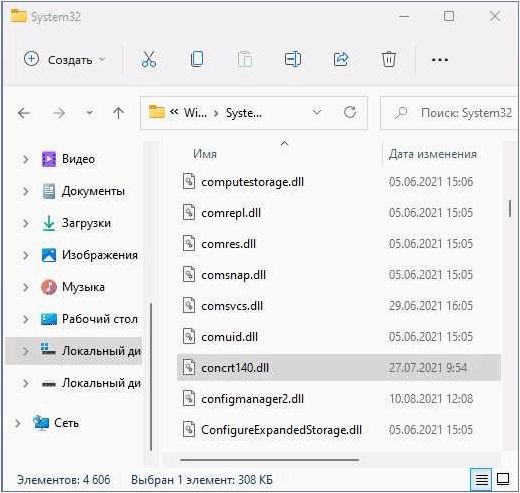The height and width of the screenshot is (493, 520).
Task: Select the configmanager2.dll file
Action: tap(339, 399)
